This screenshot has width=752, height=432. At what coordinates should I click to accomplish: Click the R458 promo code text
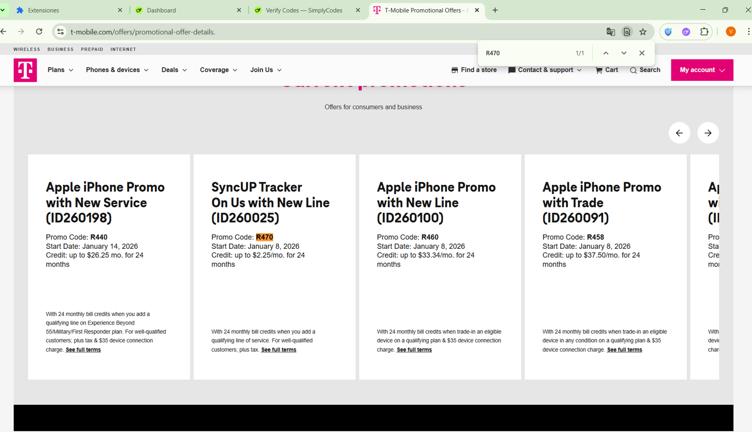tap(595, 237)
